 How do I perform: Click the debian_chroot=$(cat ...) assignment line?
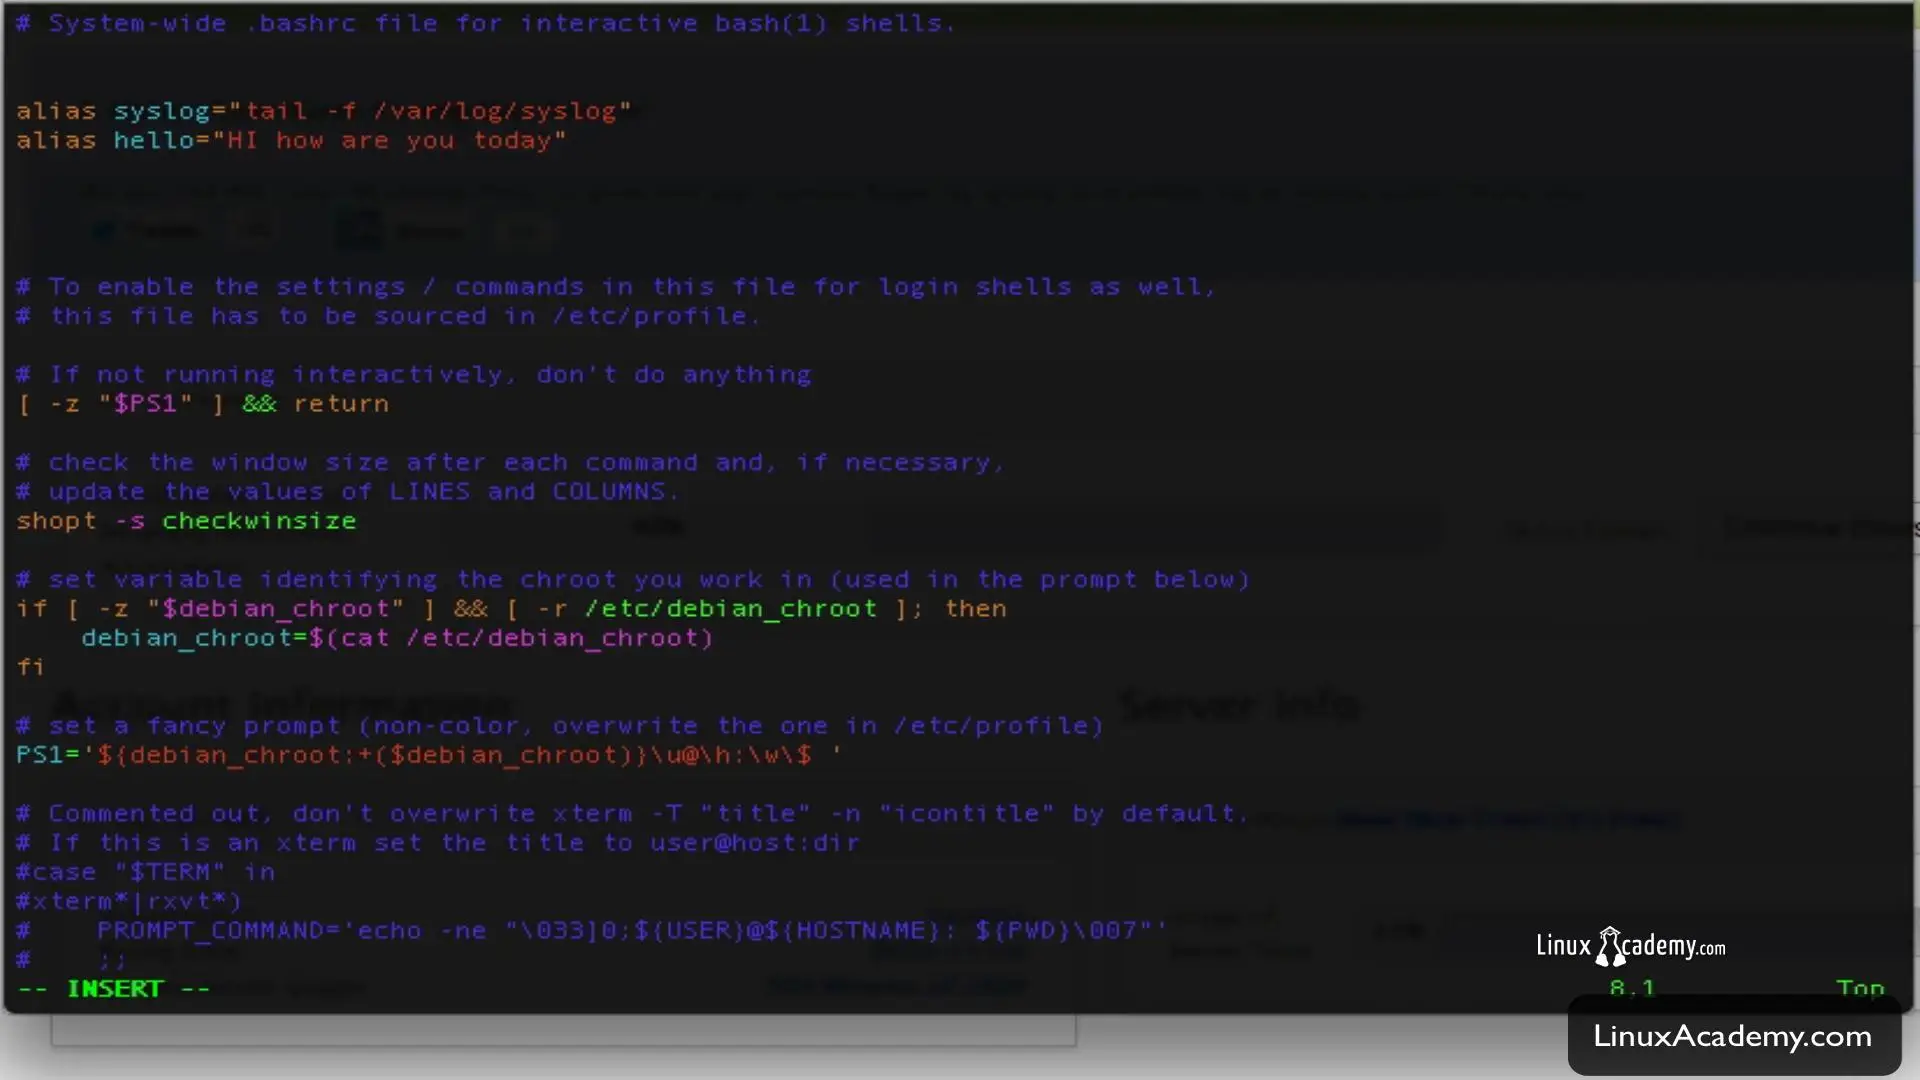tap(396, 638)
